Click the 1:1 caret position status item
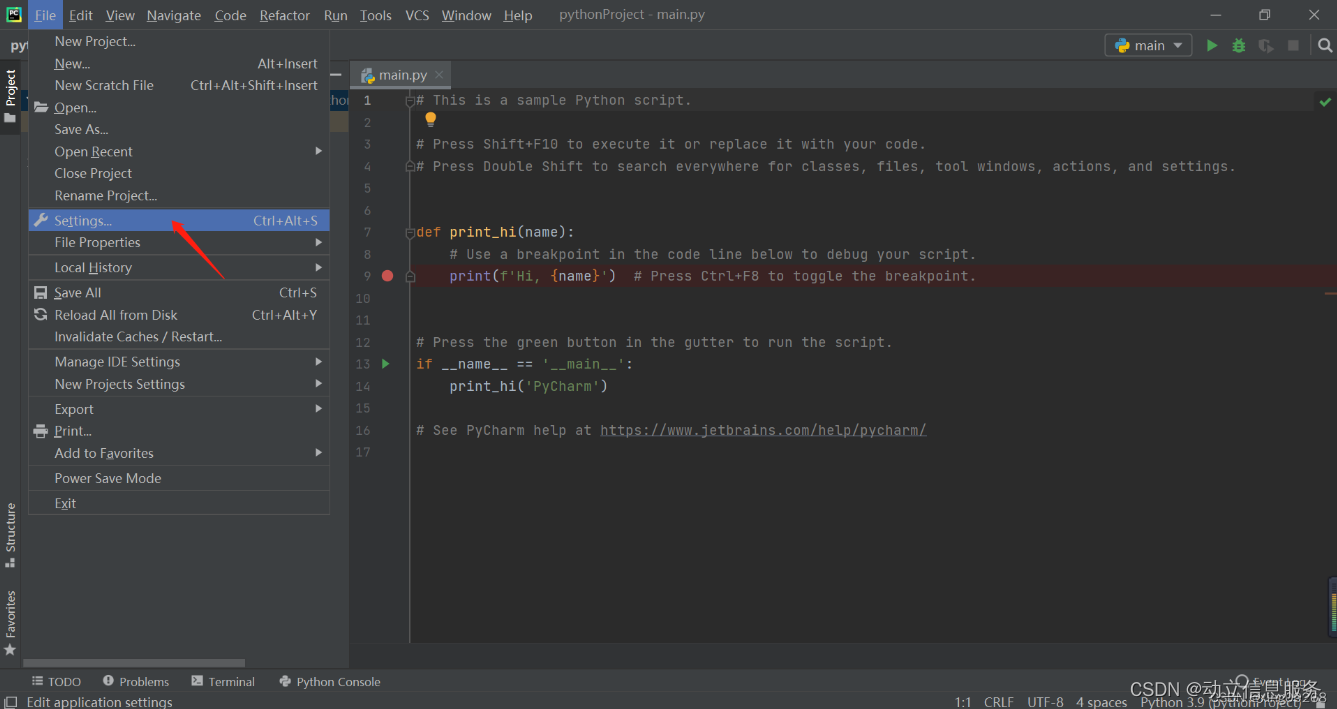 [962, 702]
